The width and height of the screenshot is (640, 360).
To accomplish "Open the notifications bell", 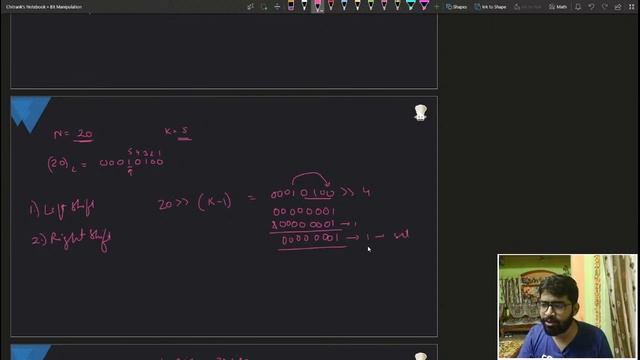I will (x=578, y=7).
